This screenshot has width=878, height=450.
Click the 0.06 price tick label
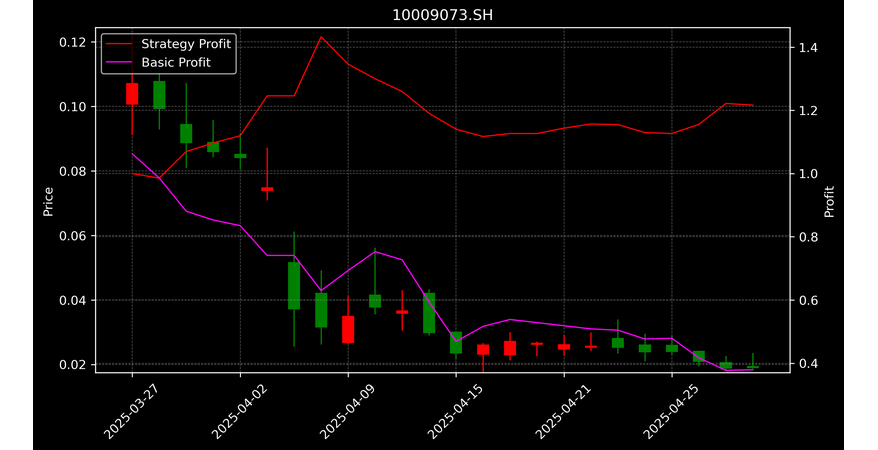[x=72, y=236]
